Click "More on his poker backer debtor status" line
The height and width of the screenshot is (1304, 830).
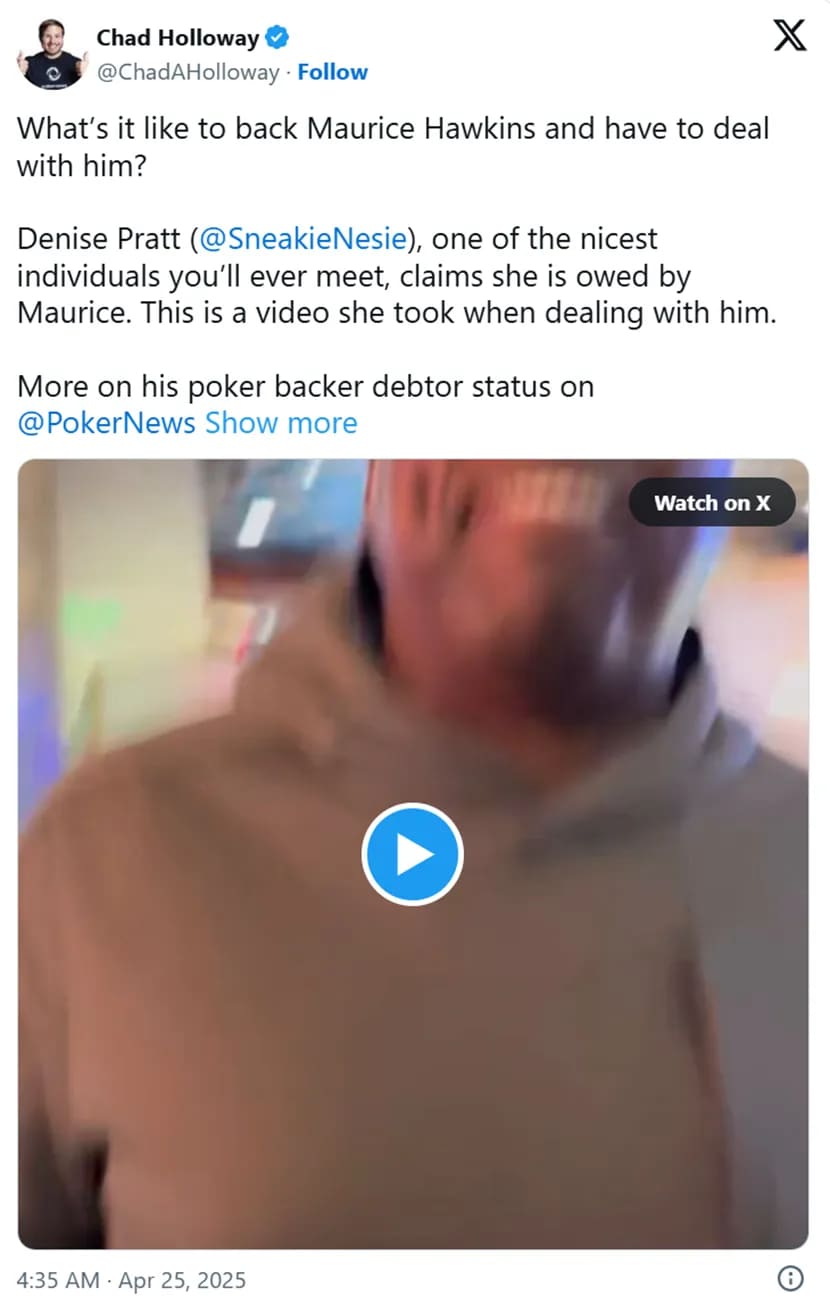(x=305, y=386)
